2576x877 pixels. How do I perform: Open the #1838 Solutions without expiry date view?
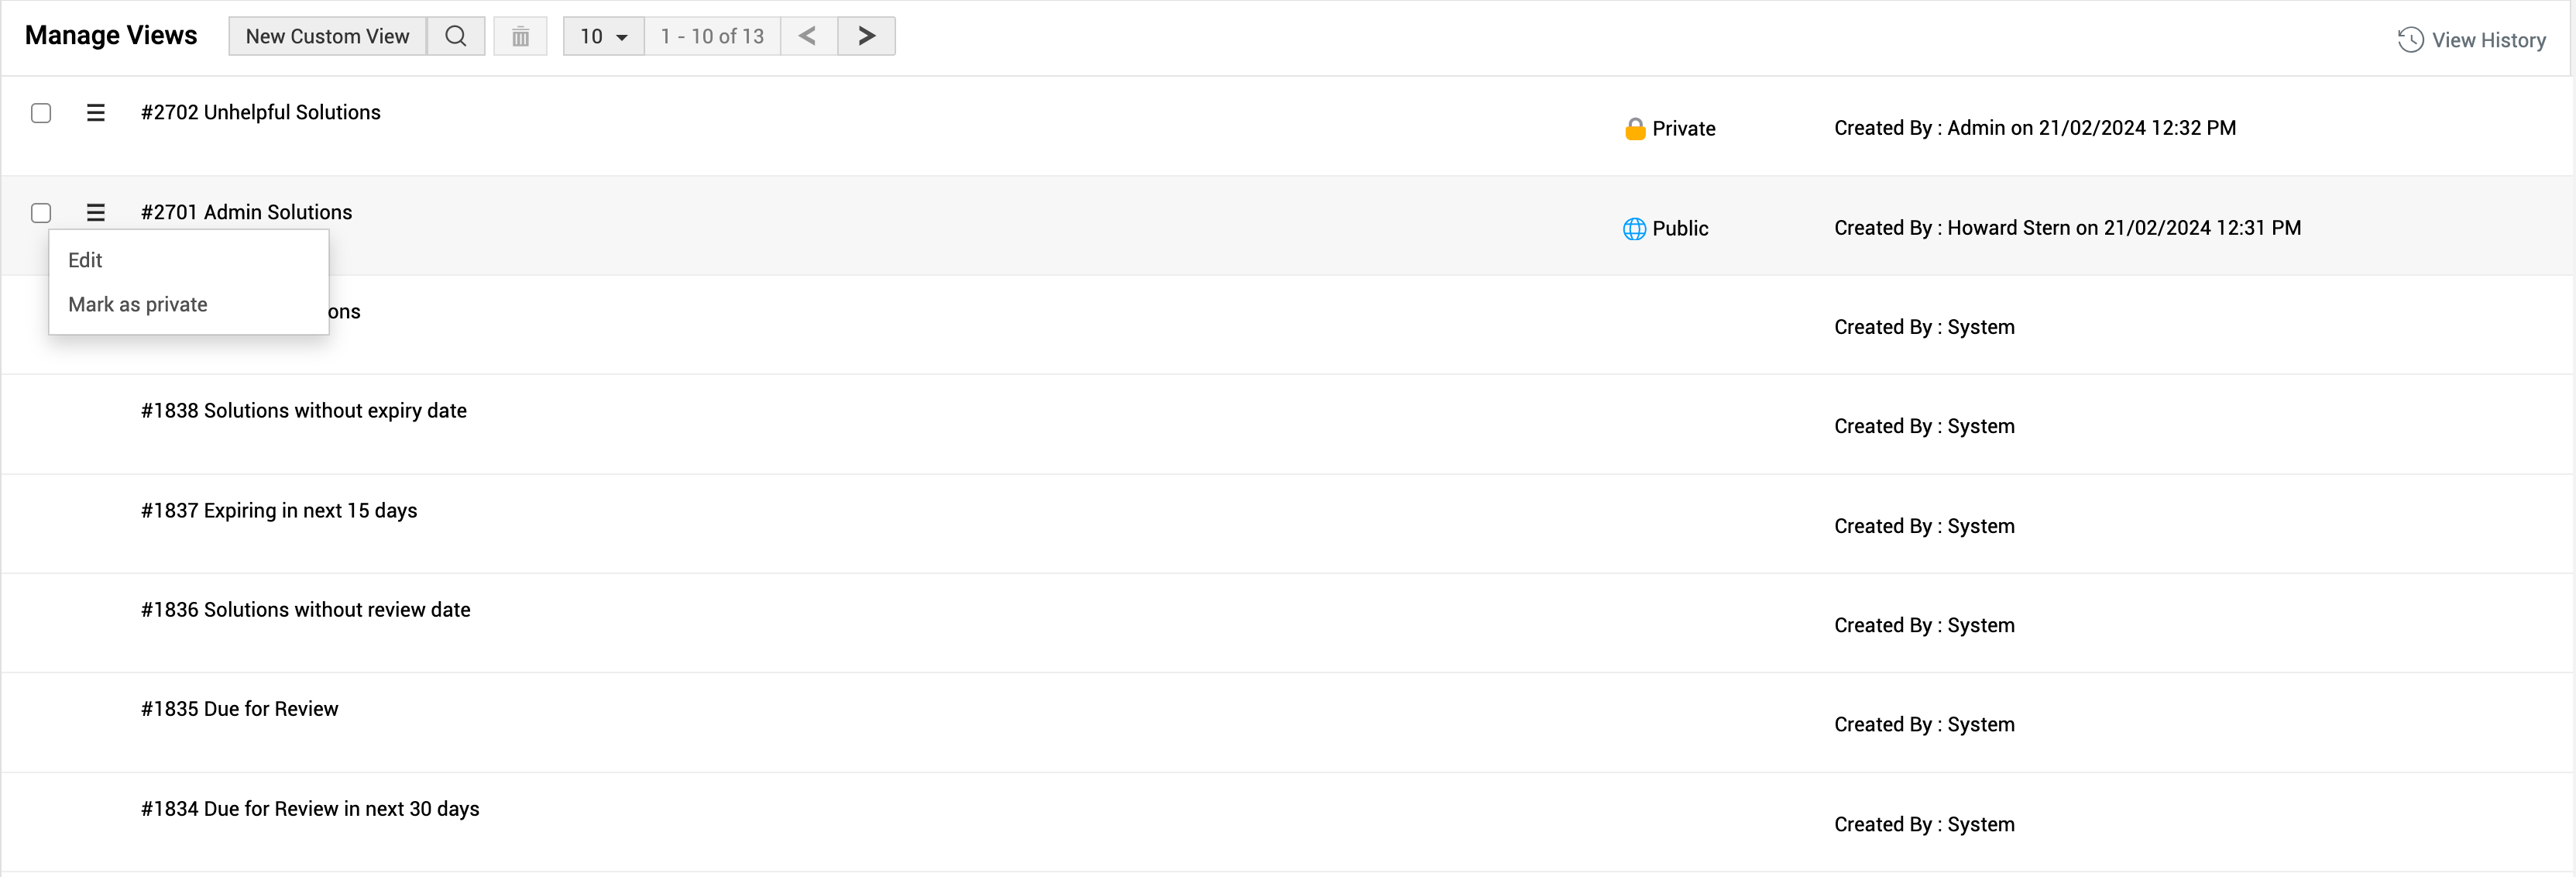pyautogui.click(x=304, y=410)
